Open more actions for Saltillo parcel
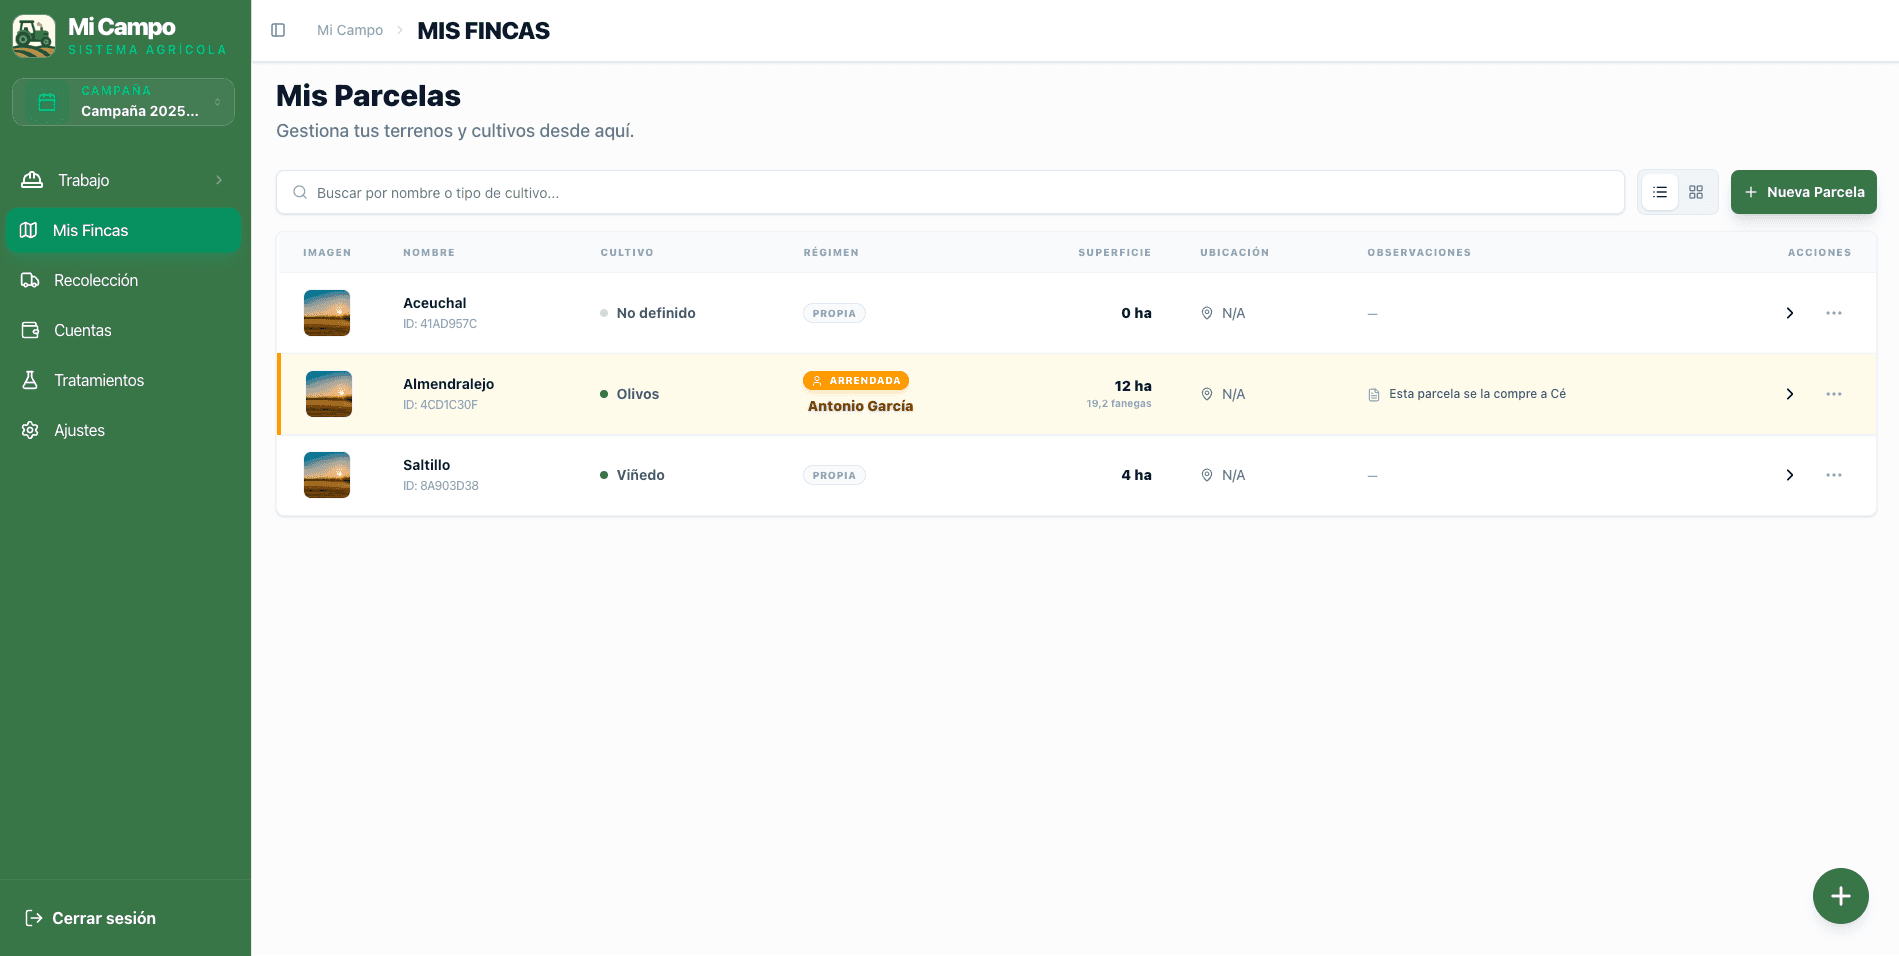 pyautogui.click(x=1833, y=475)
